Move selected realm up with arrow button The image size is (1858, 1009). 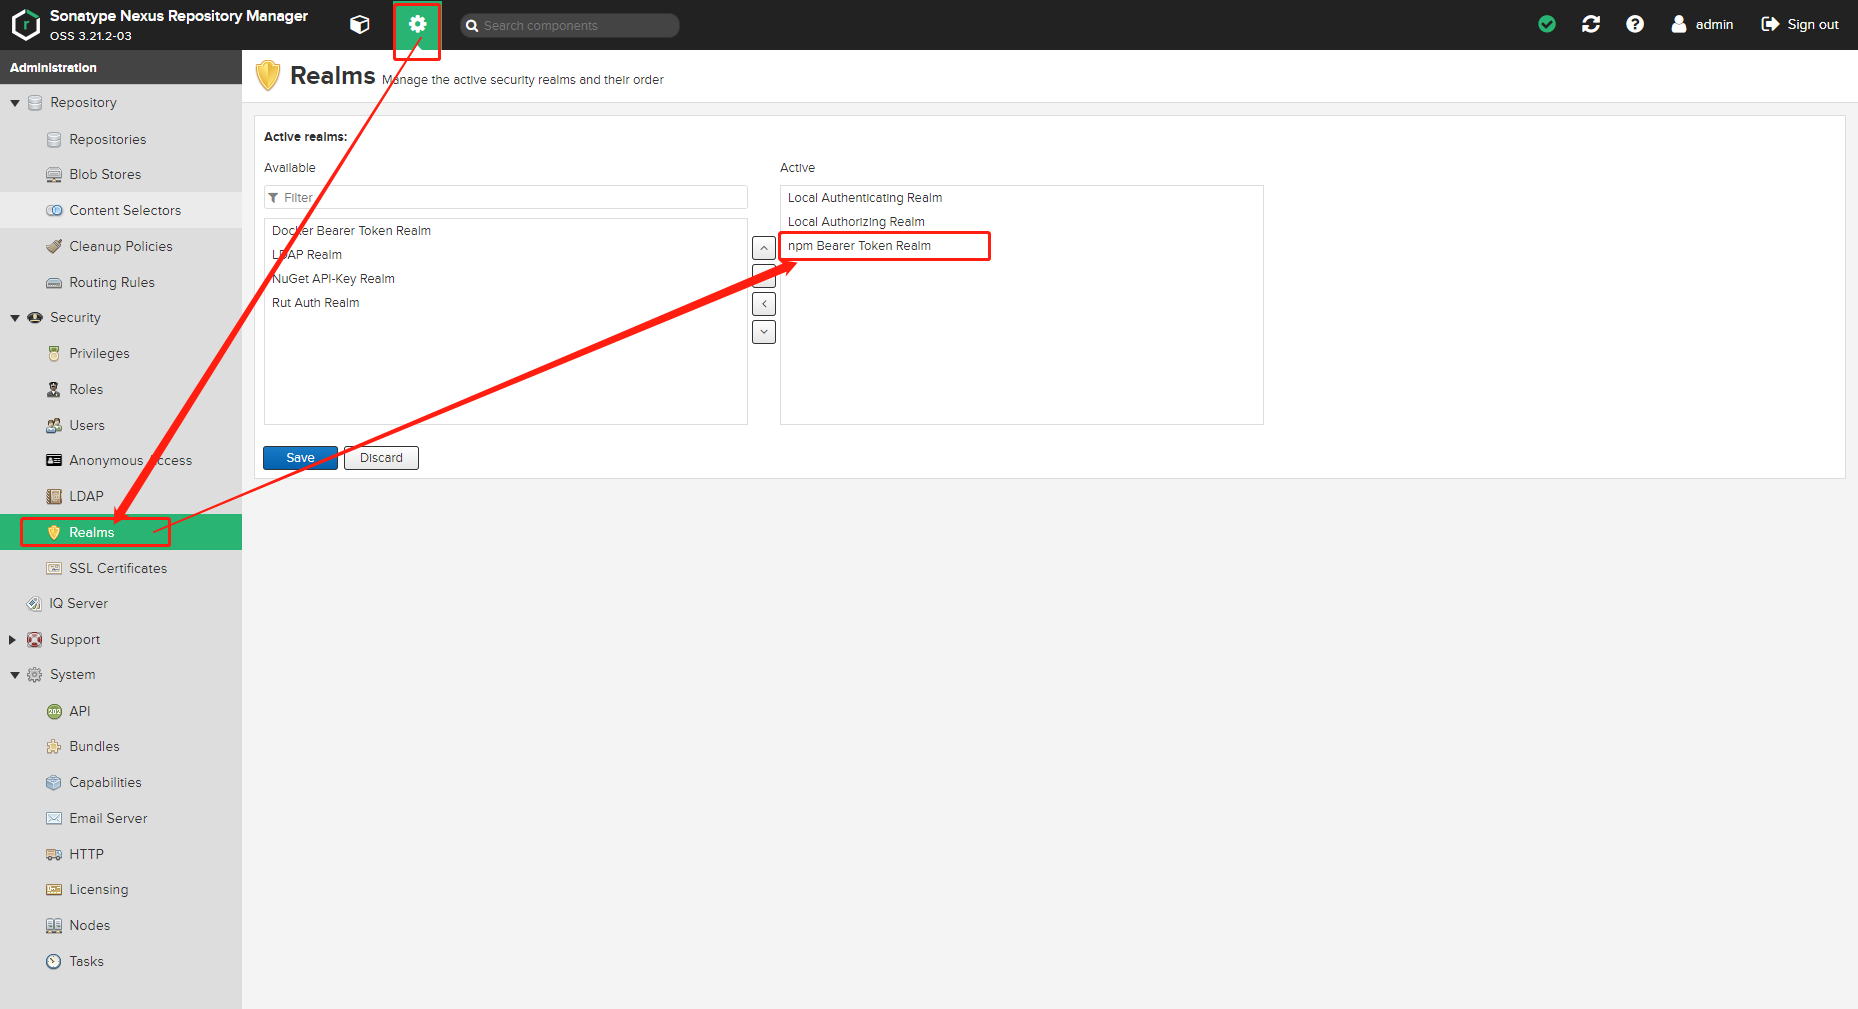[764, 248]
